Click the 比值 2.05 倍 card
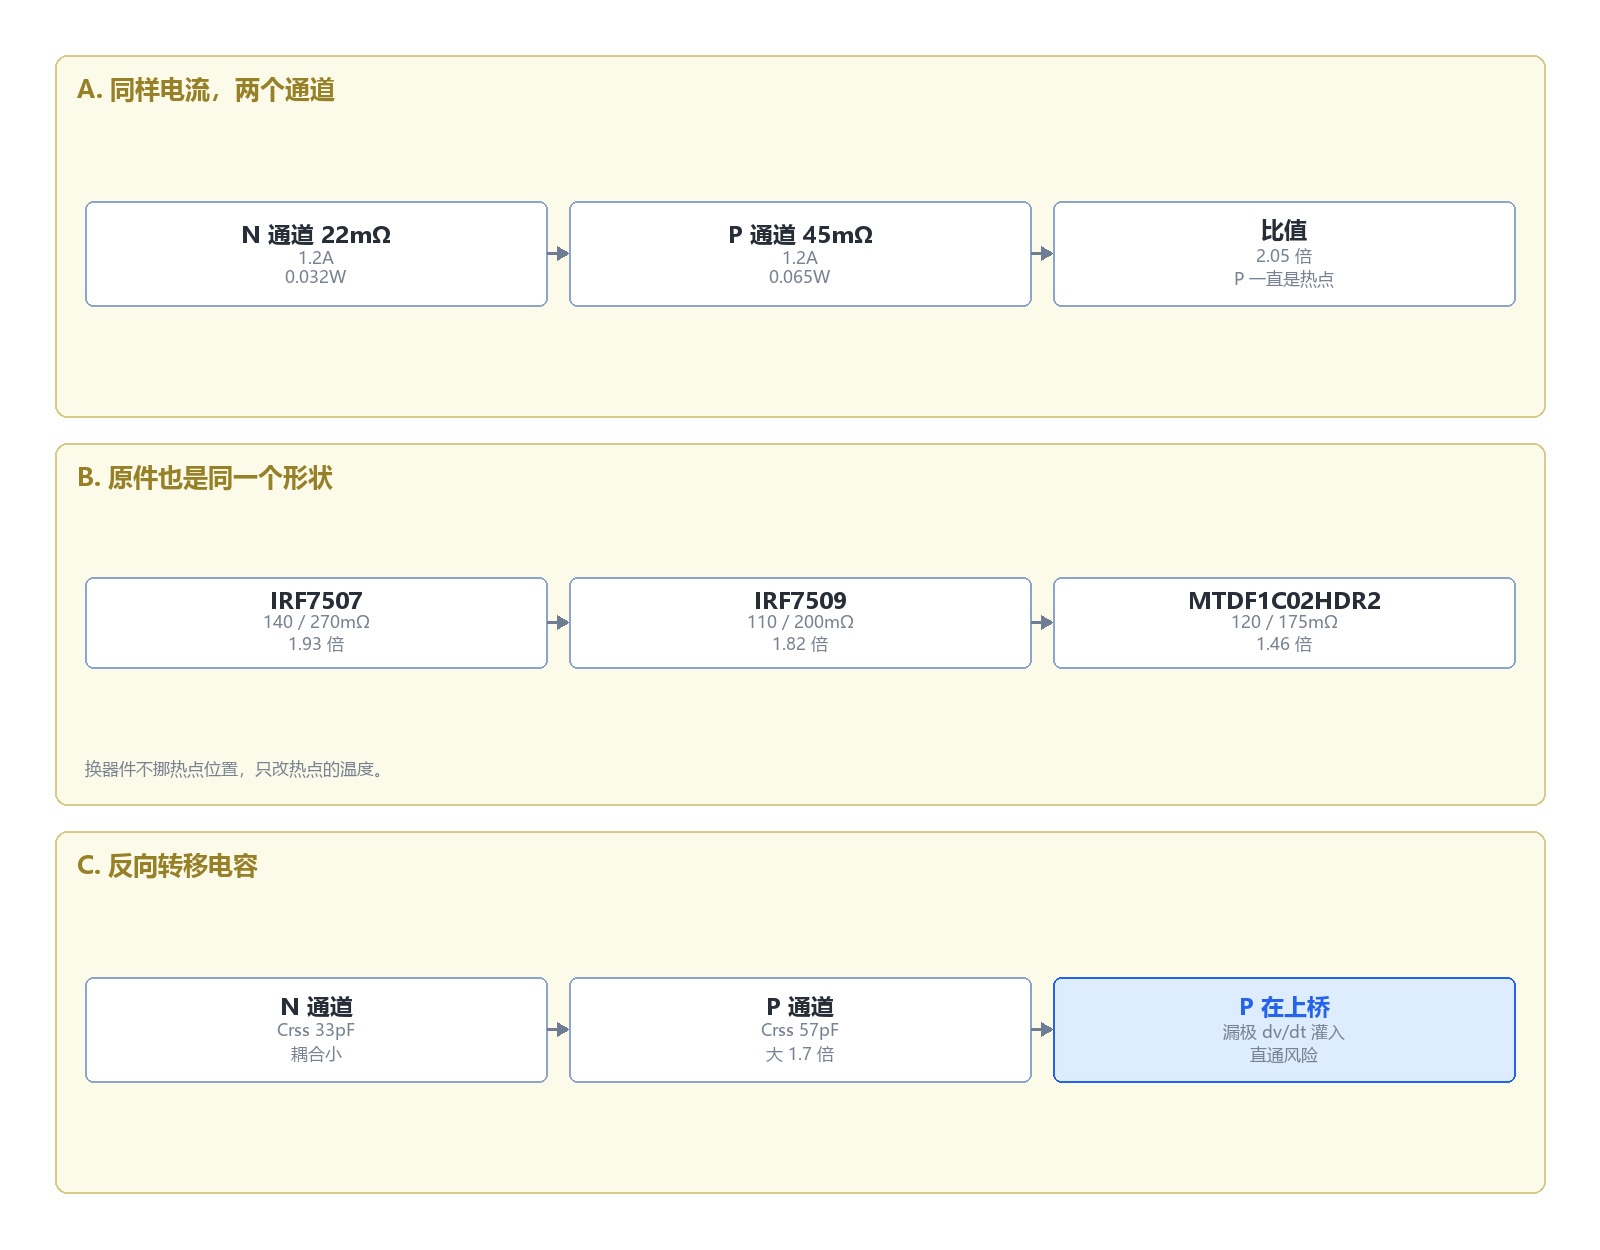 pos(1284,254)
